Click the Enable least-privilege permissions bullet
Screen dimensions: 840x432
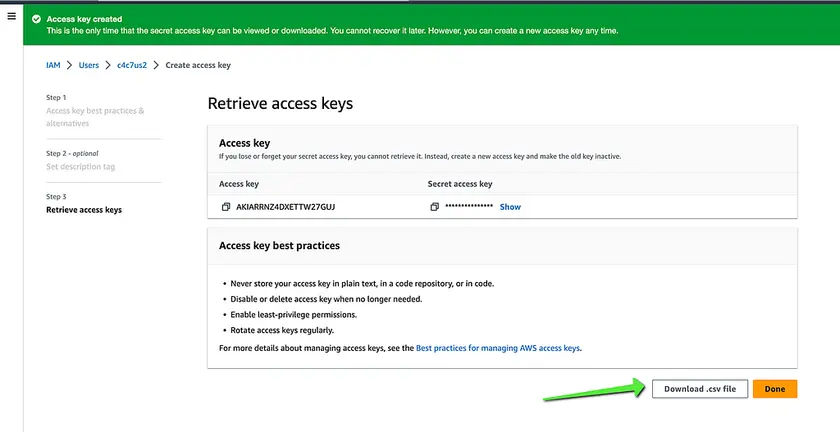coord(294,315)
